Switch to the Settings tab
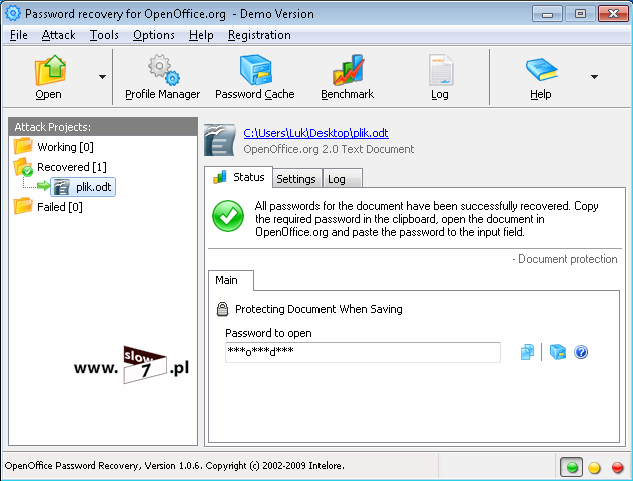633x481 pixels. (x=297, y=179)
